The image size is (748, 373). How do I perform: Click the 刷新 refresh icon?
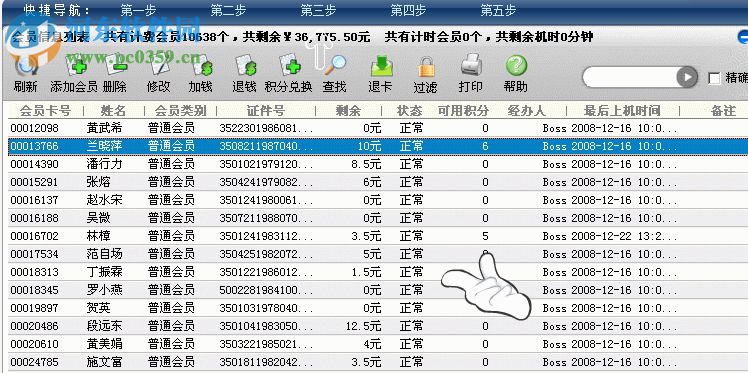(x=26, y=66)
